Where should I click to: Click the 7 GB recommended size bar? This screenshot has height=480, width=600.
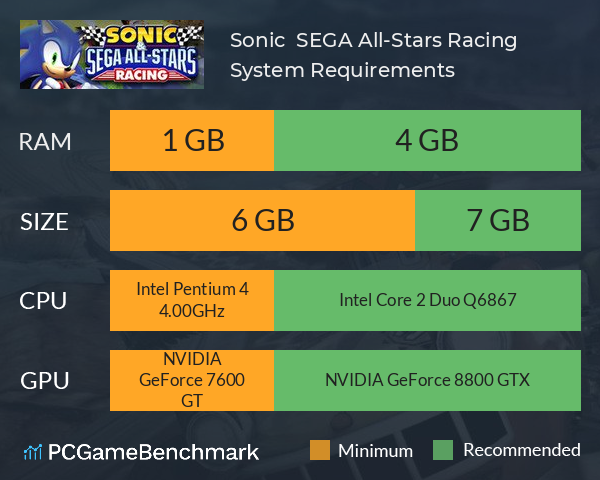click(x=498, y=220)
